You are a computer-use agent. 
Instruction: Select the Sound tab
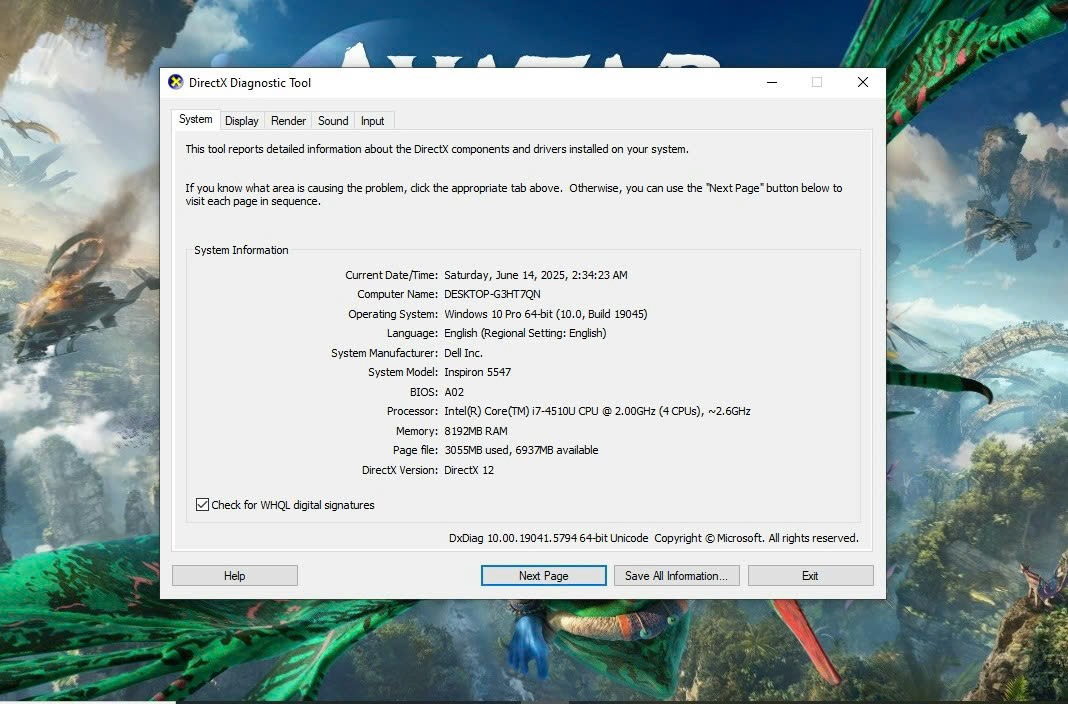(333, 121)
